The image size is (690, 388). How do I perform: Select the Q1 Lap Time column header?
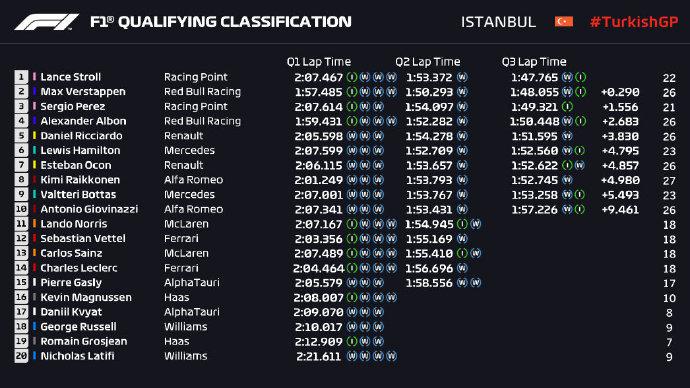[x=319, y=62]
